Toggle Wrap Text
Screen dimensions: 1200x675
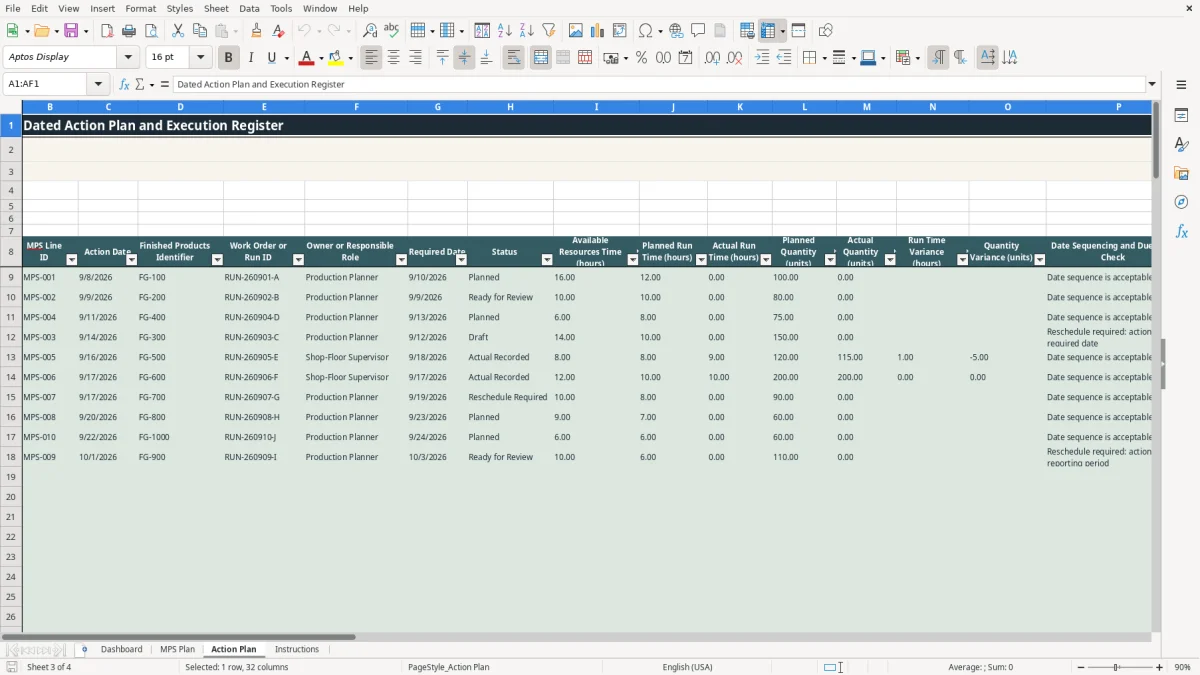(513, 58)
